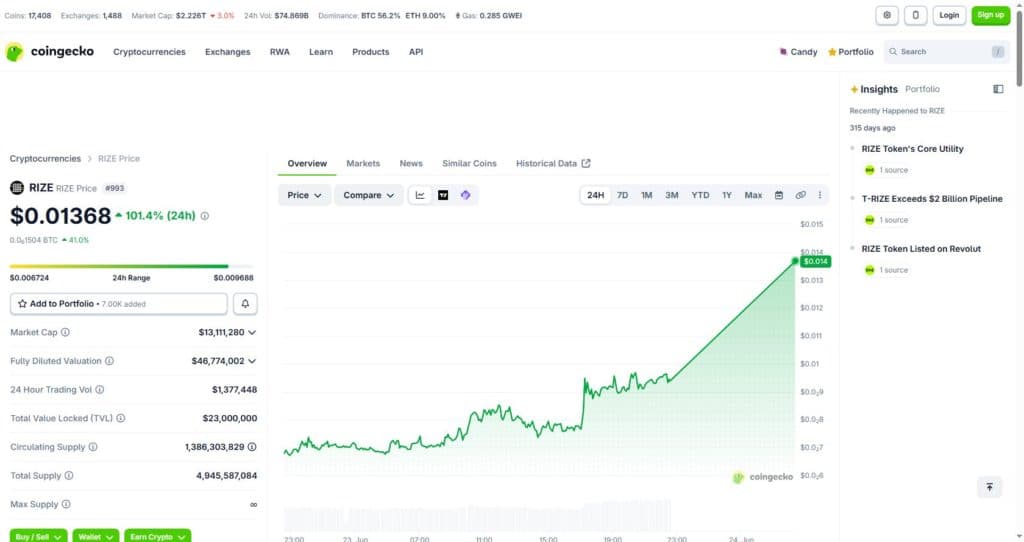Click the 24h Range progress bar

pos(131,266)
